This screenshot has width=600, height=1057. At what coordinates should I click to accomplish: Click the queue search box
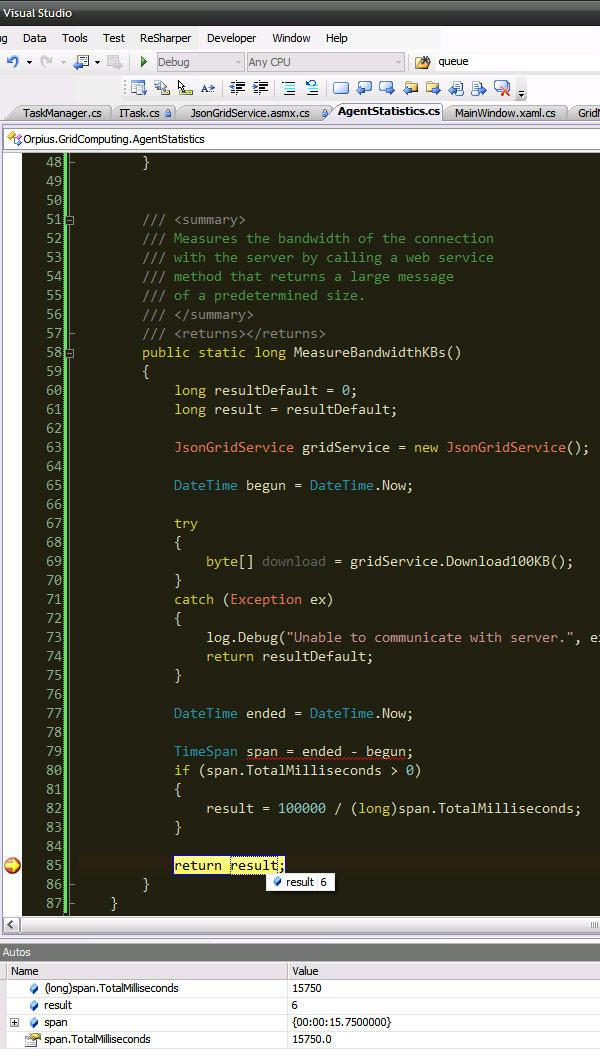pos(518,62)
